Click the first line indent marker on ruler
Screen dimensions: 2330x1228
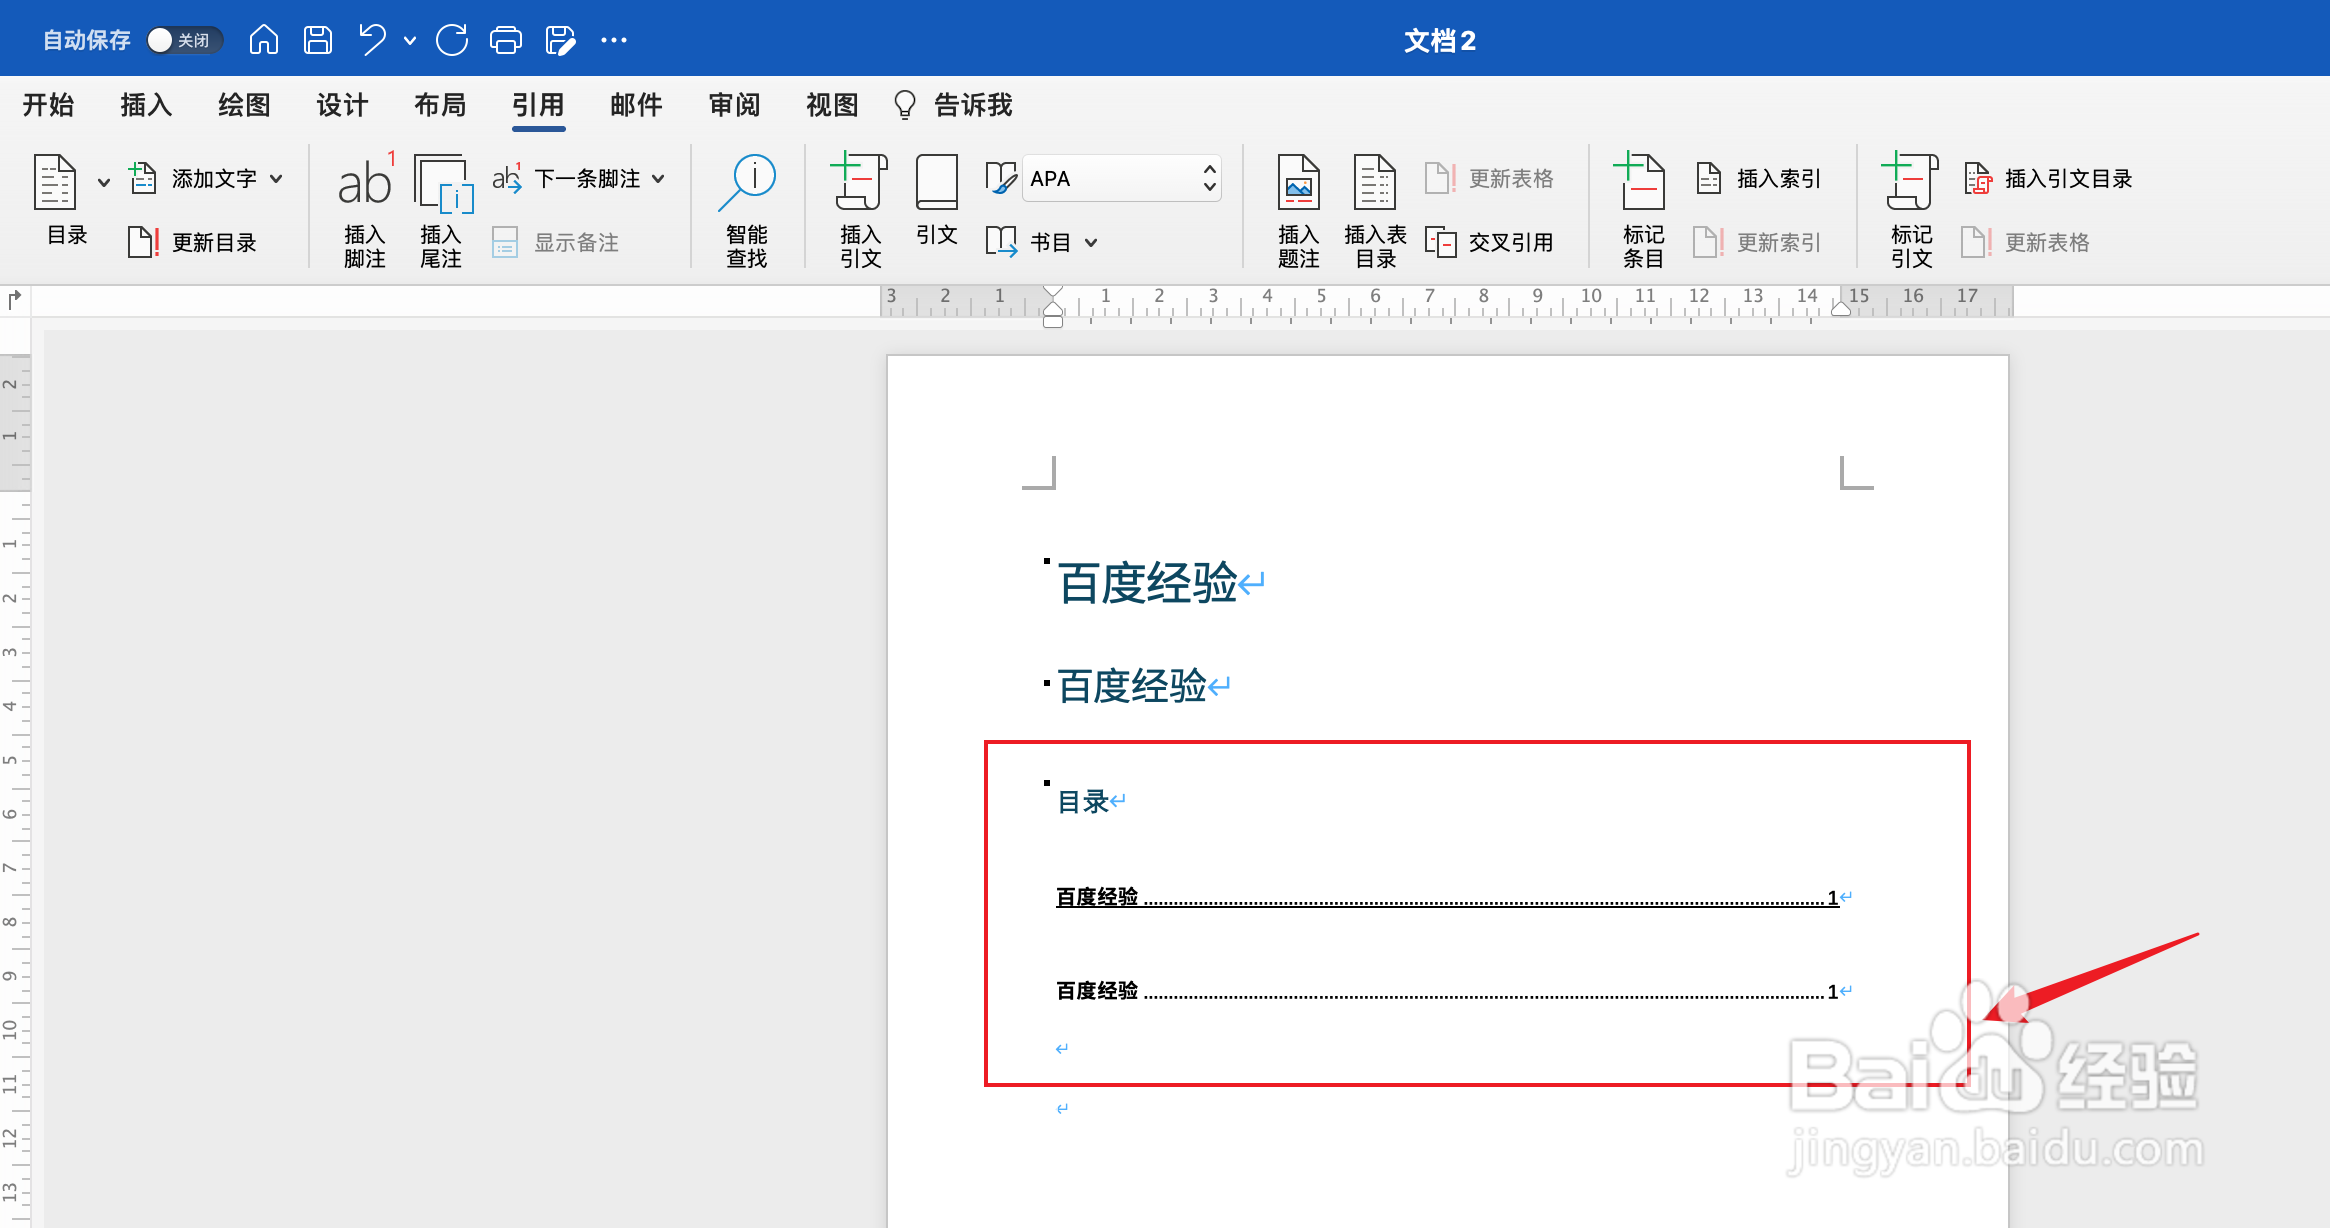point(1053,293)
